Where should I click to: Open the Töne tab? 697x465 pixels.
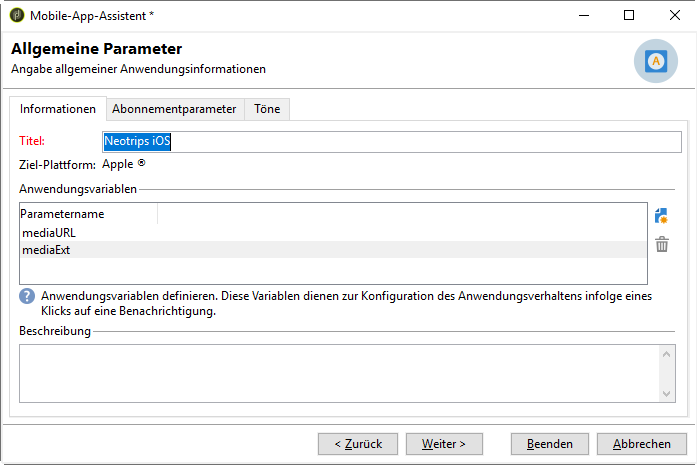pyautogui.click(x=267, y=109)
